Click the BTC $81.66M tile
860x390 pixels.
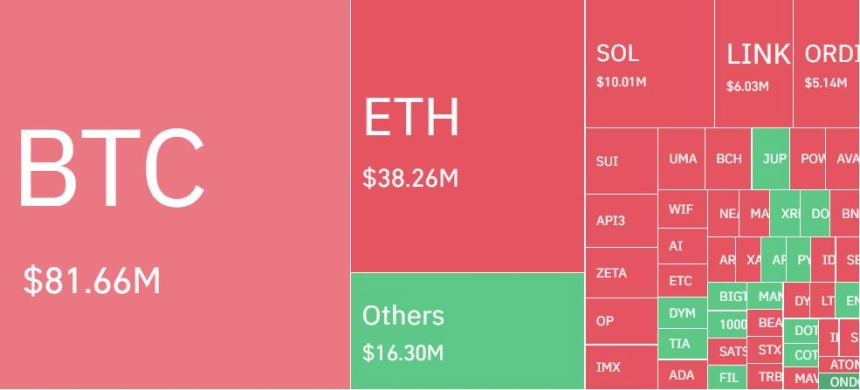click(175, 194)
